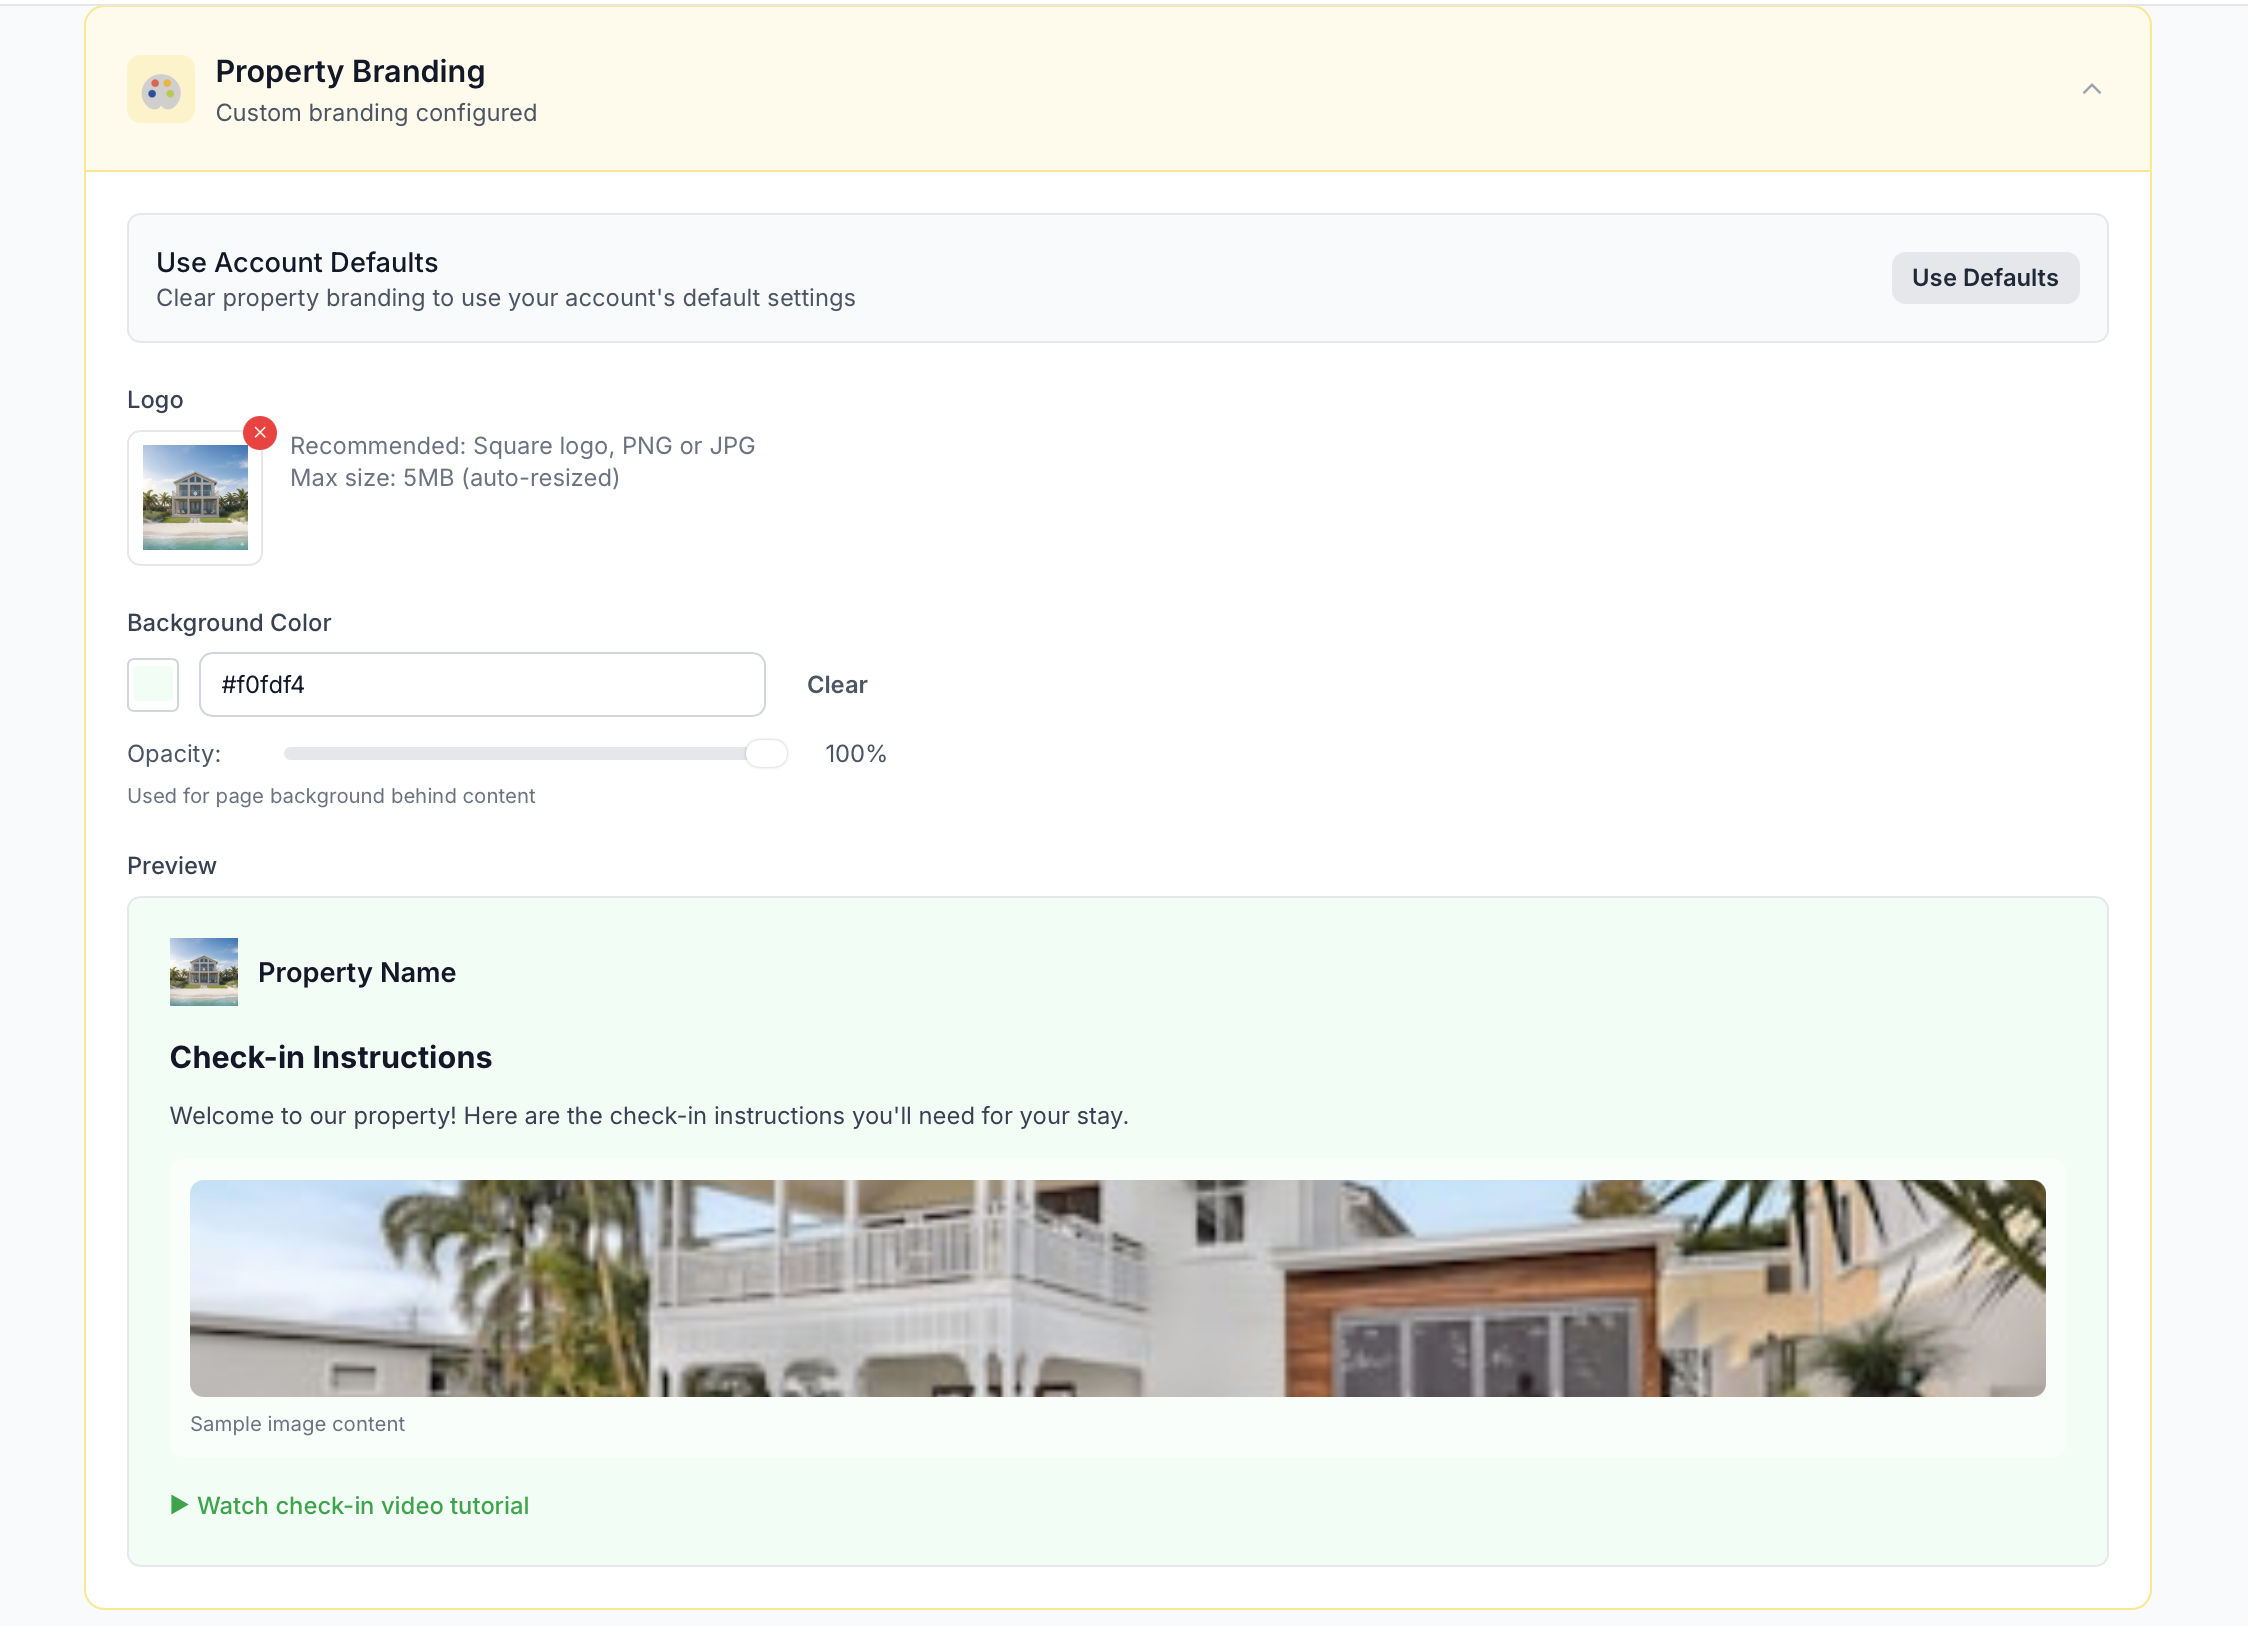The width and height of the screenshot is (2248, 1626).
Task: Clear the background color
Action: (x=837, y=685)
